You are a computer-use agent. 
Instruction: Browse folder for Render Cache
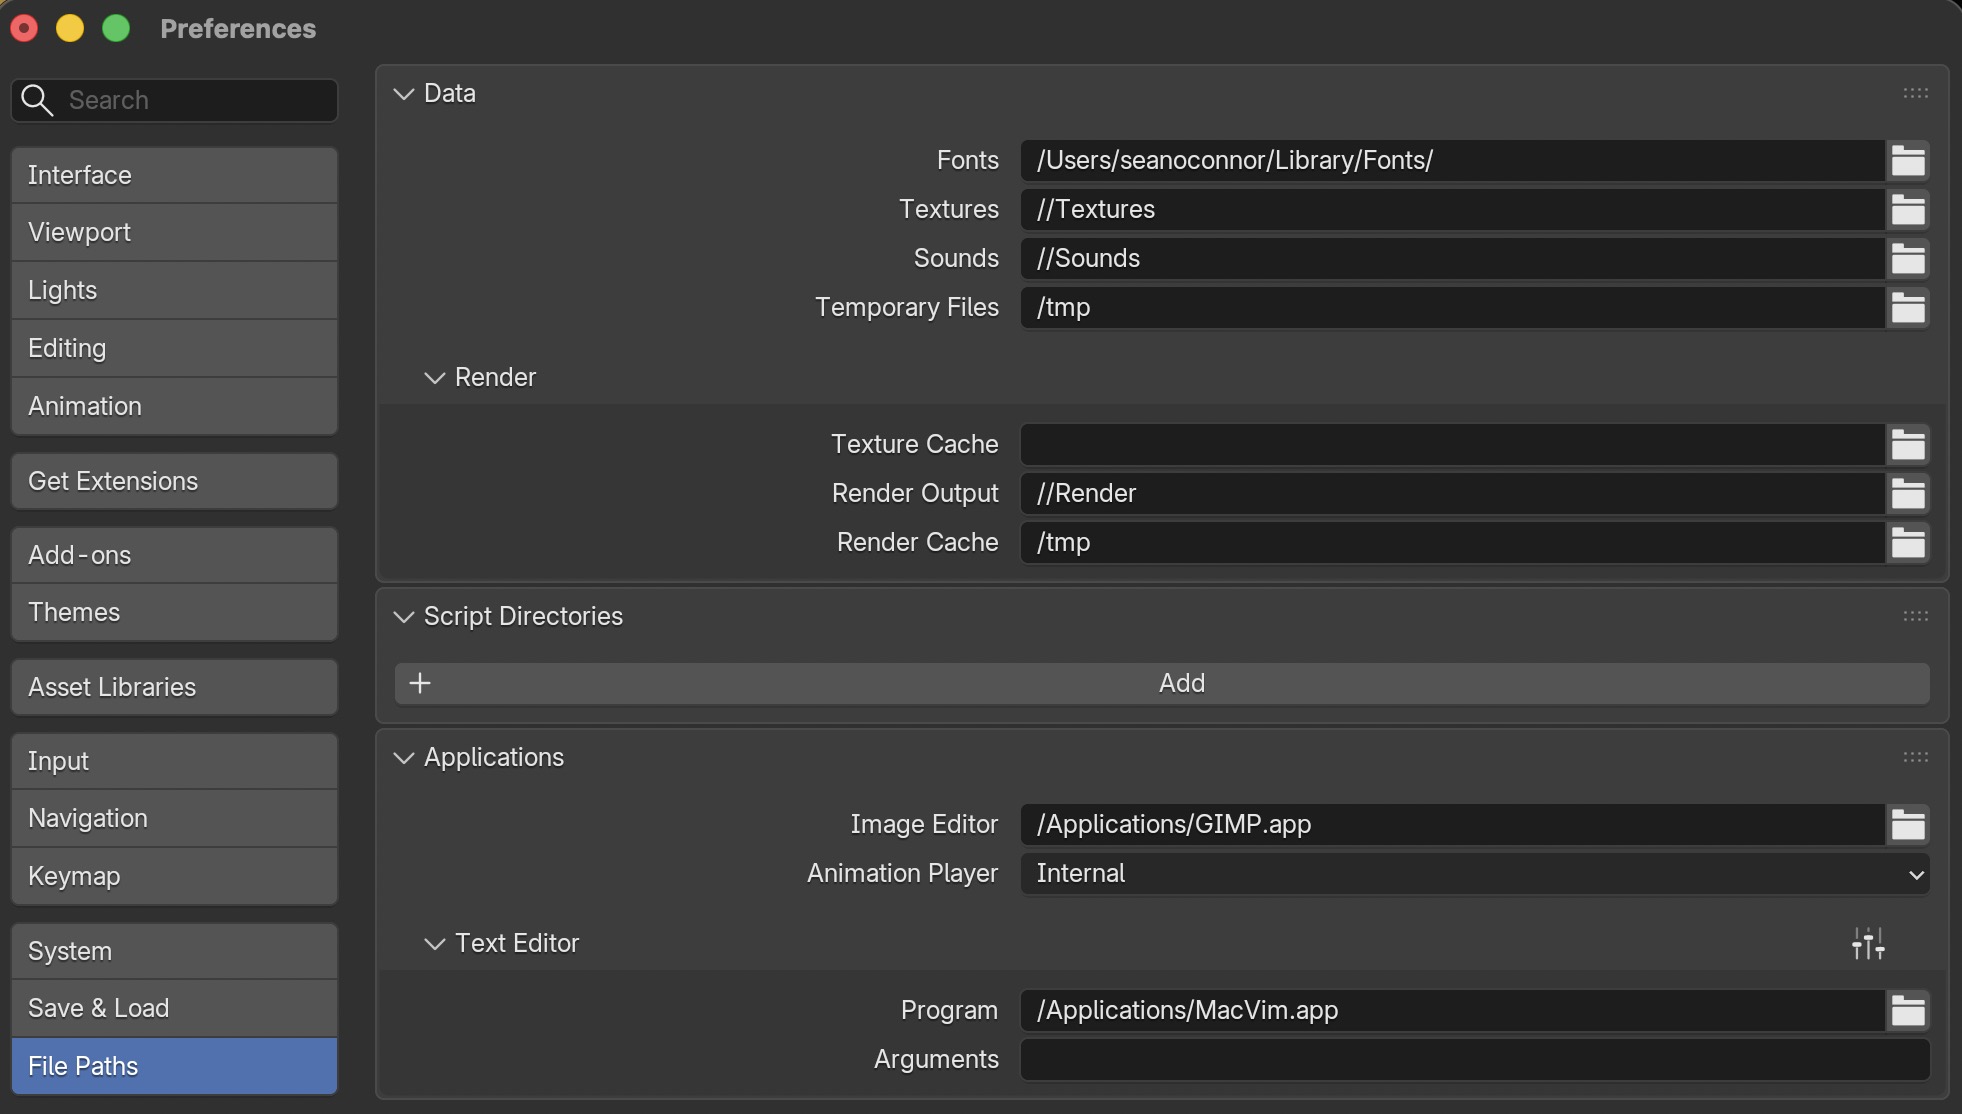click(1908, 542)
